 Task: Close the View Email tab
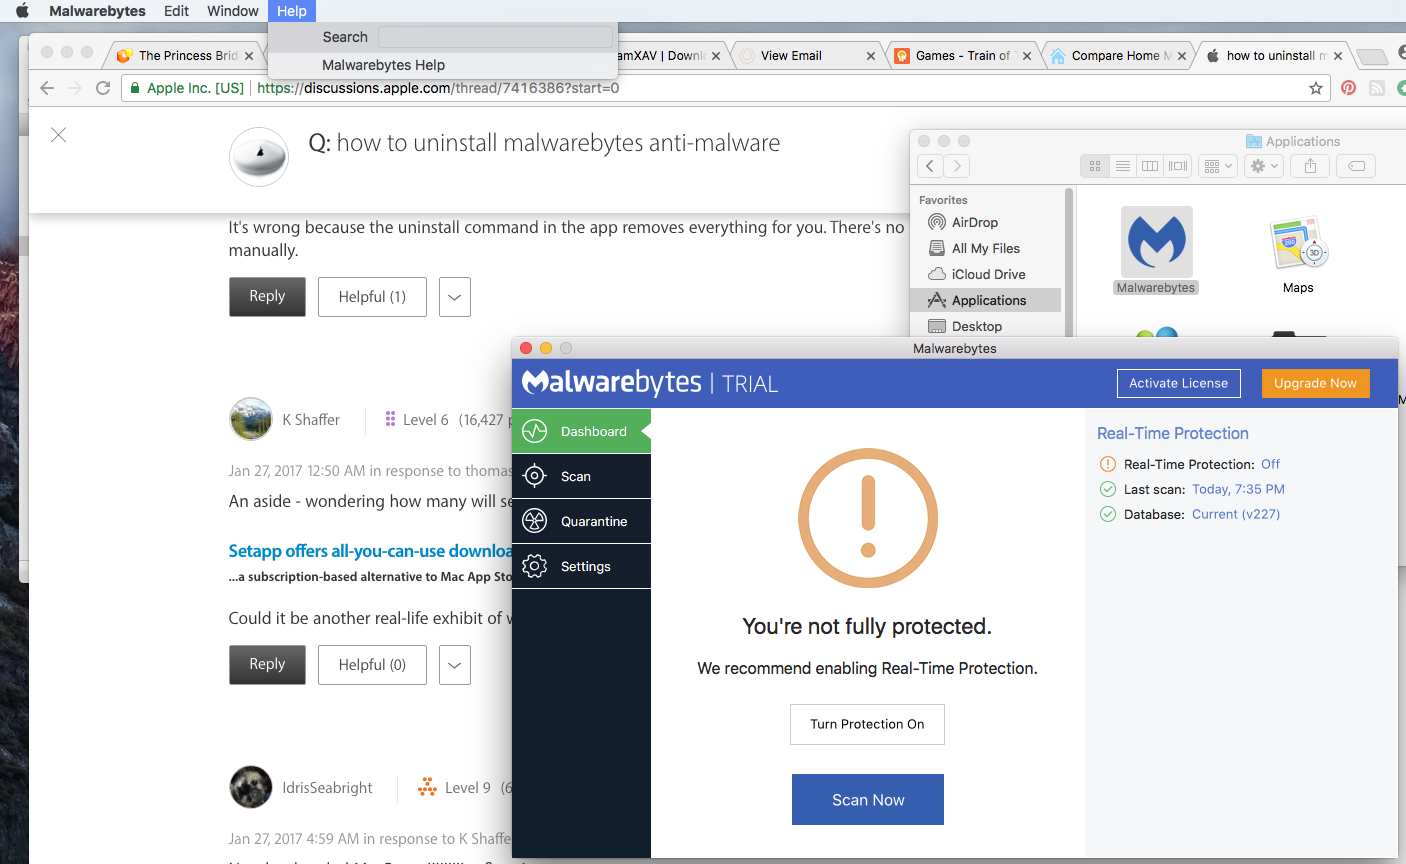tap(871, 56)
